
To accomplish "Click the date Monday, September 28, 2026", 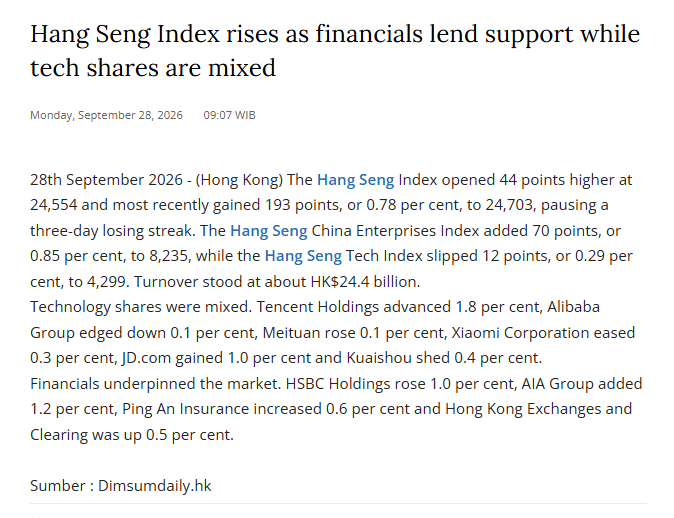I will 106,115.
